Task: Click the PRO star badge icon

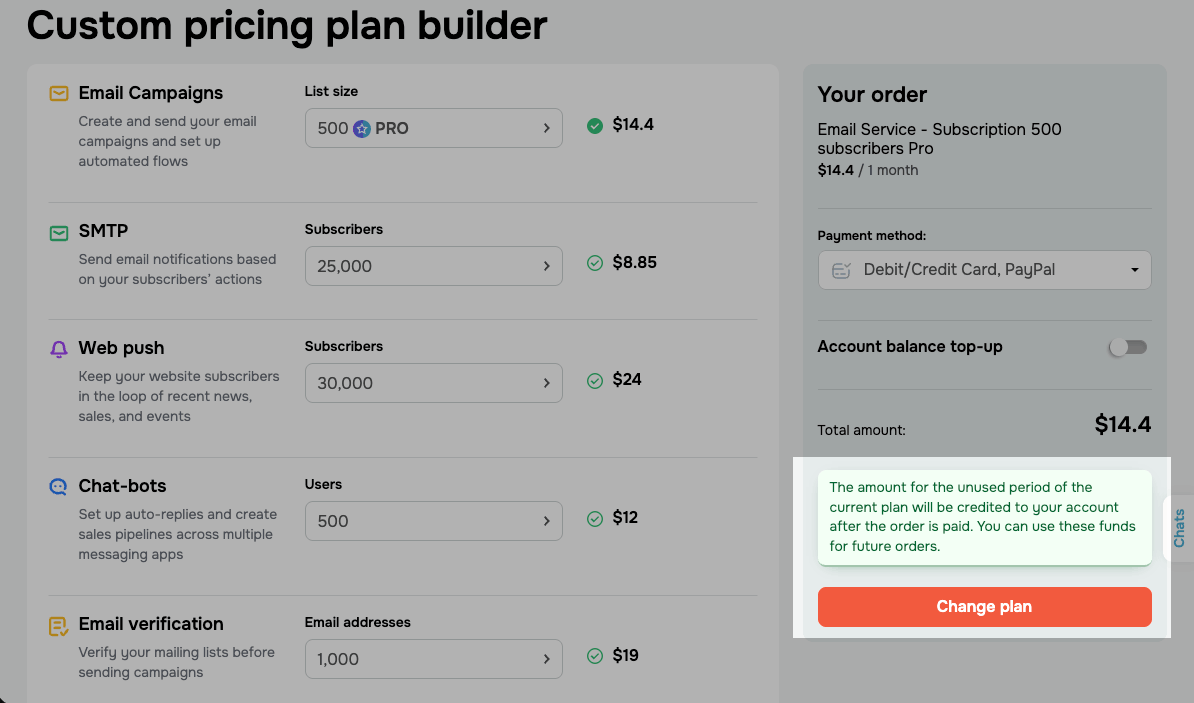Action: point(362,129)
